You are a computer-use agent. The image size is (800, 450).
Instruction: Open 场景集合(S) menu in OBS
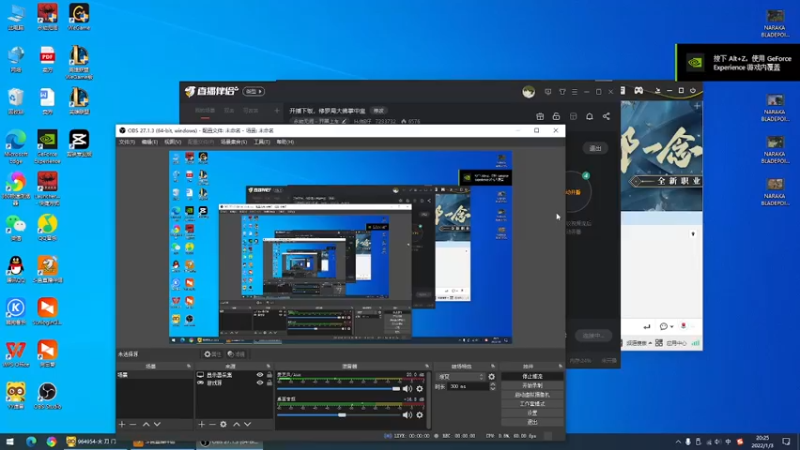coord(234,142)
